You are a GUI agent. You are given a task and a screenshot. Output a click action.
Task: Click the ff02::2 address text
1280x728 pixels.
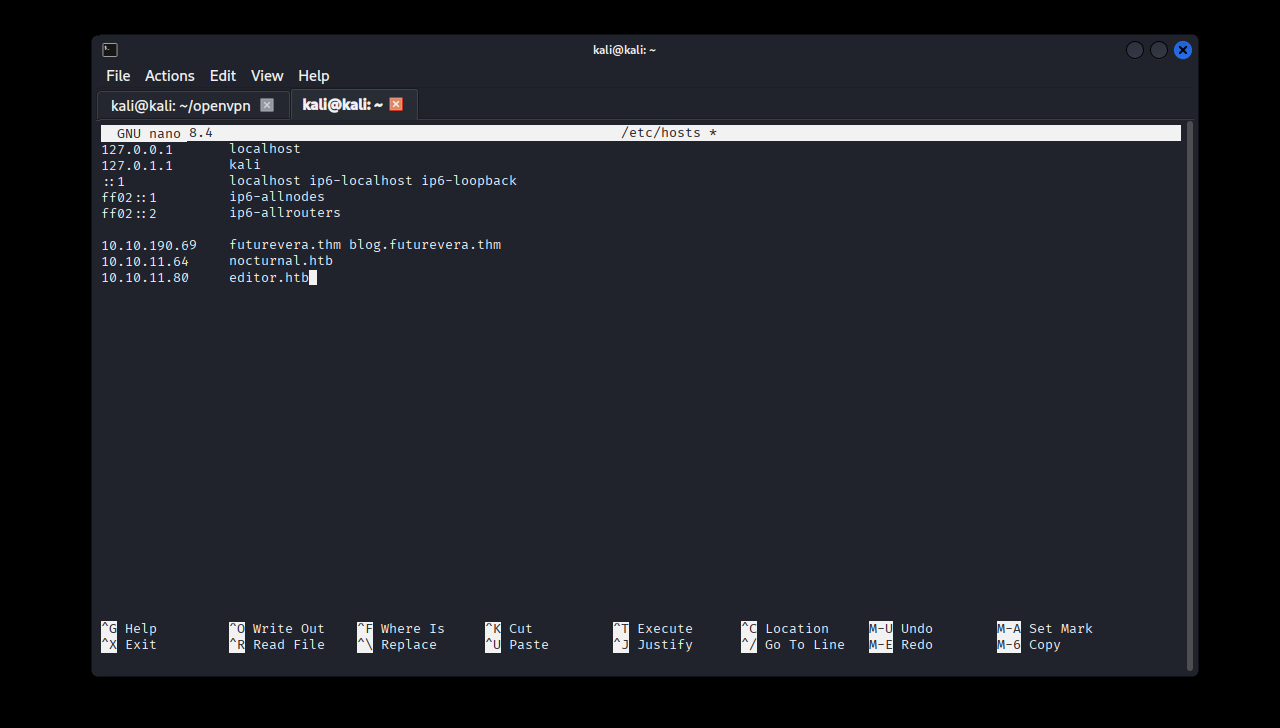click(129, 213)
